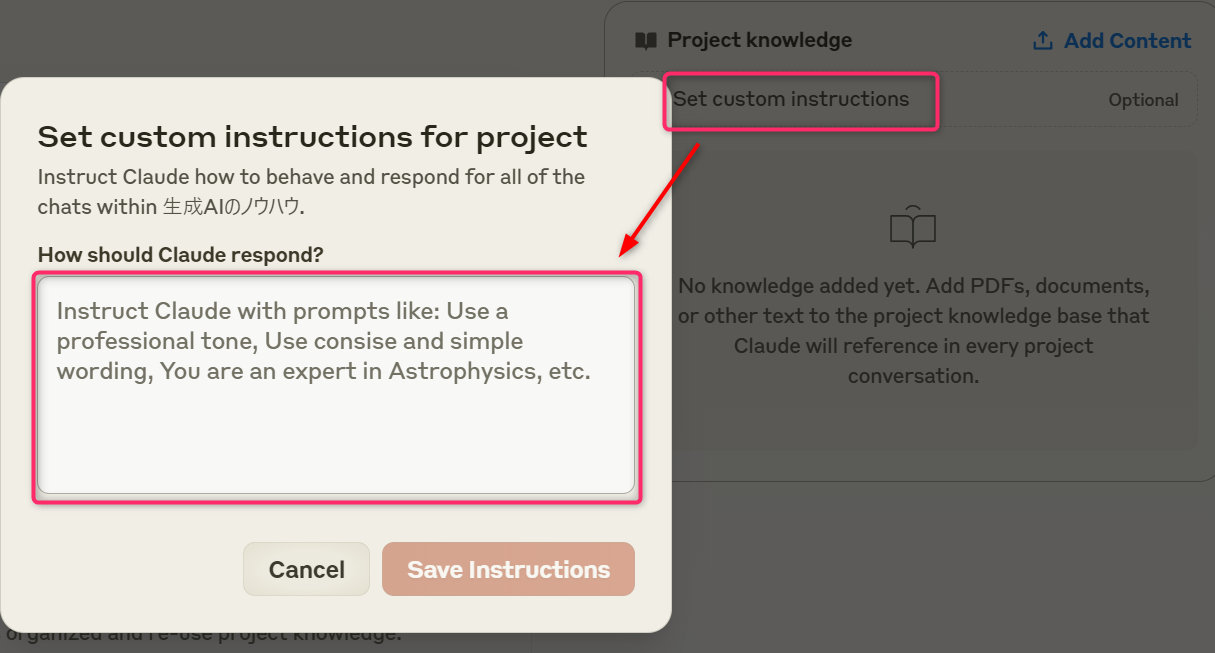The width and height of the screenshot is (1215, 653).
Task: Click the Claude will reference in every project text
Action: [913, 346]
